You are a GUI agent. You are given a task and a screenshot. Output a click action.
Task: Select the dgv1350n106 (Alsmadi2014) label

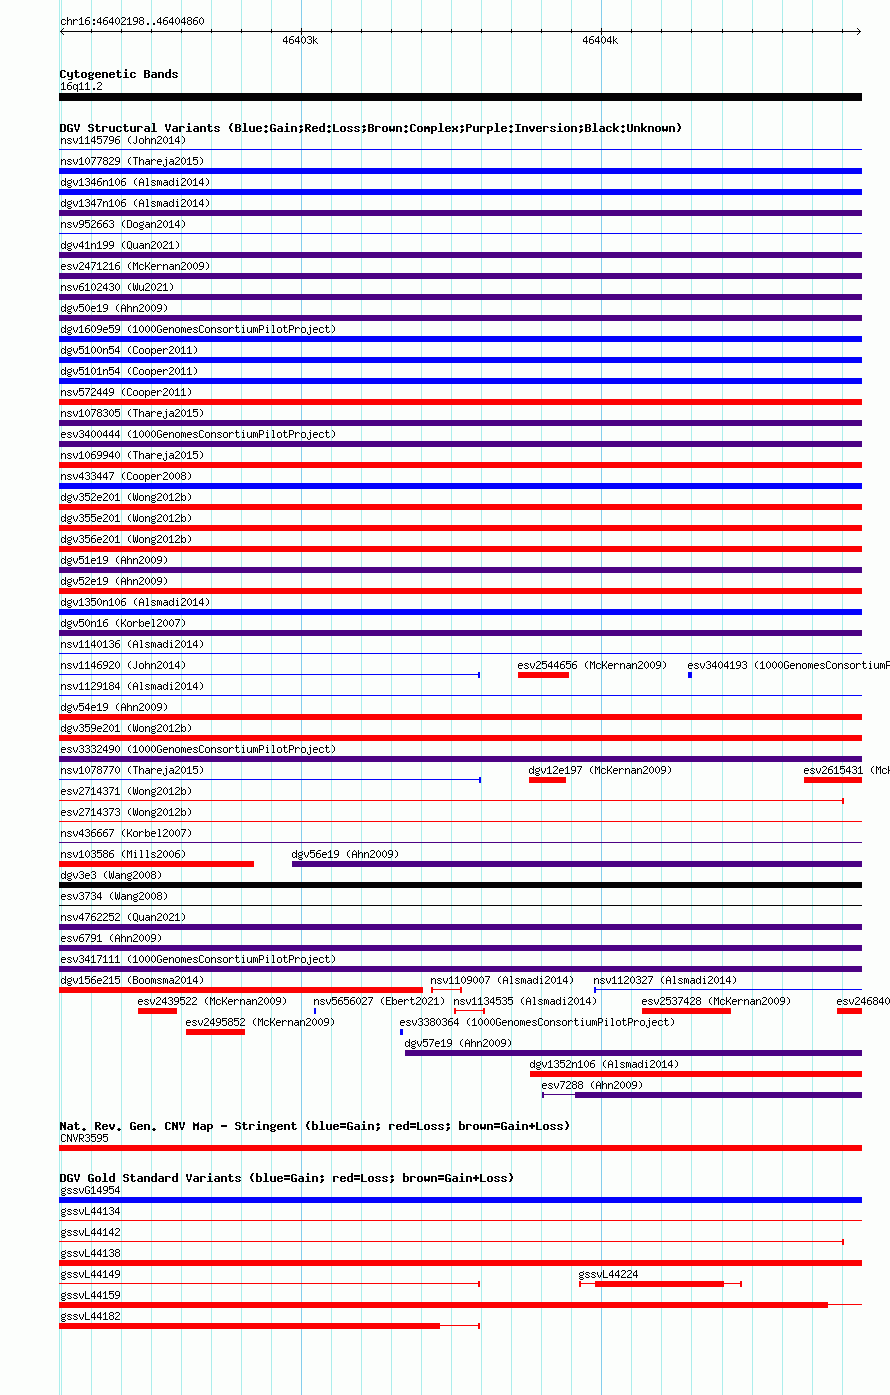pyautogui.click(x=135, y=602)
